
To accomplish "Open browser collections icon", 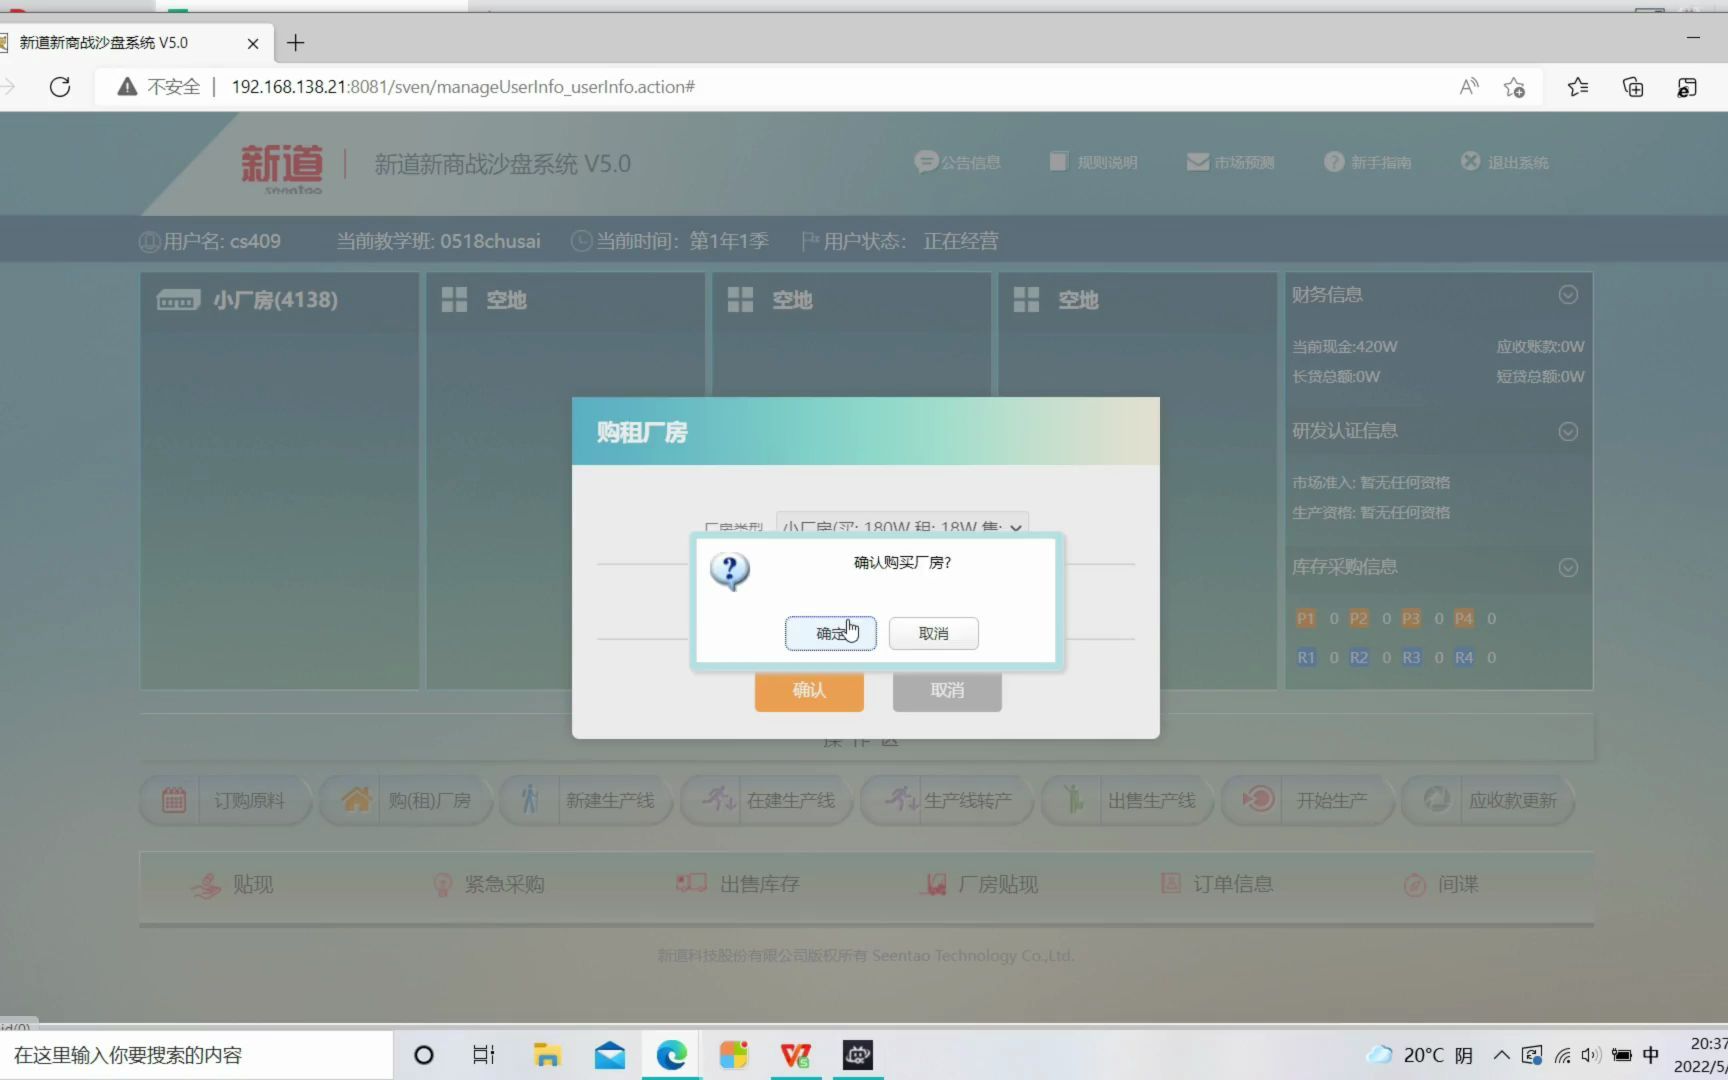I will point(1633,87).
